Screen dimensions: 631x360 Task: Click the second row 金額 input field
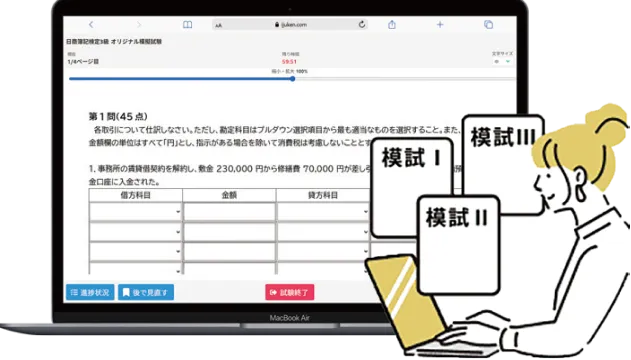click(x=229, y=232)
